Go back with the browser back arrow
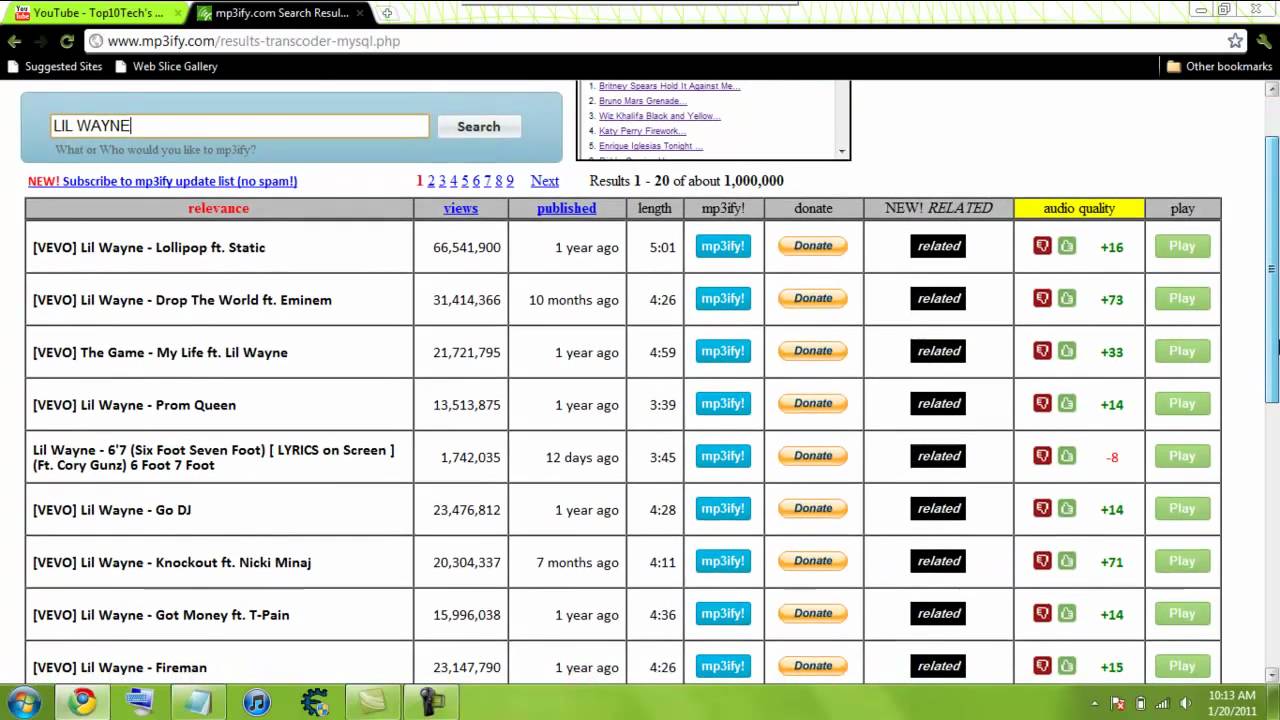This screenshot has height=720, width=1280. [x=14, y=41]
